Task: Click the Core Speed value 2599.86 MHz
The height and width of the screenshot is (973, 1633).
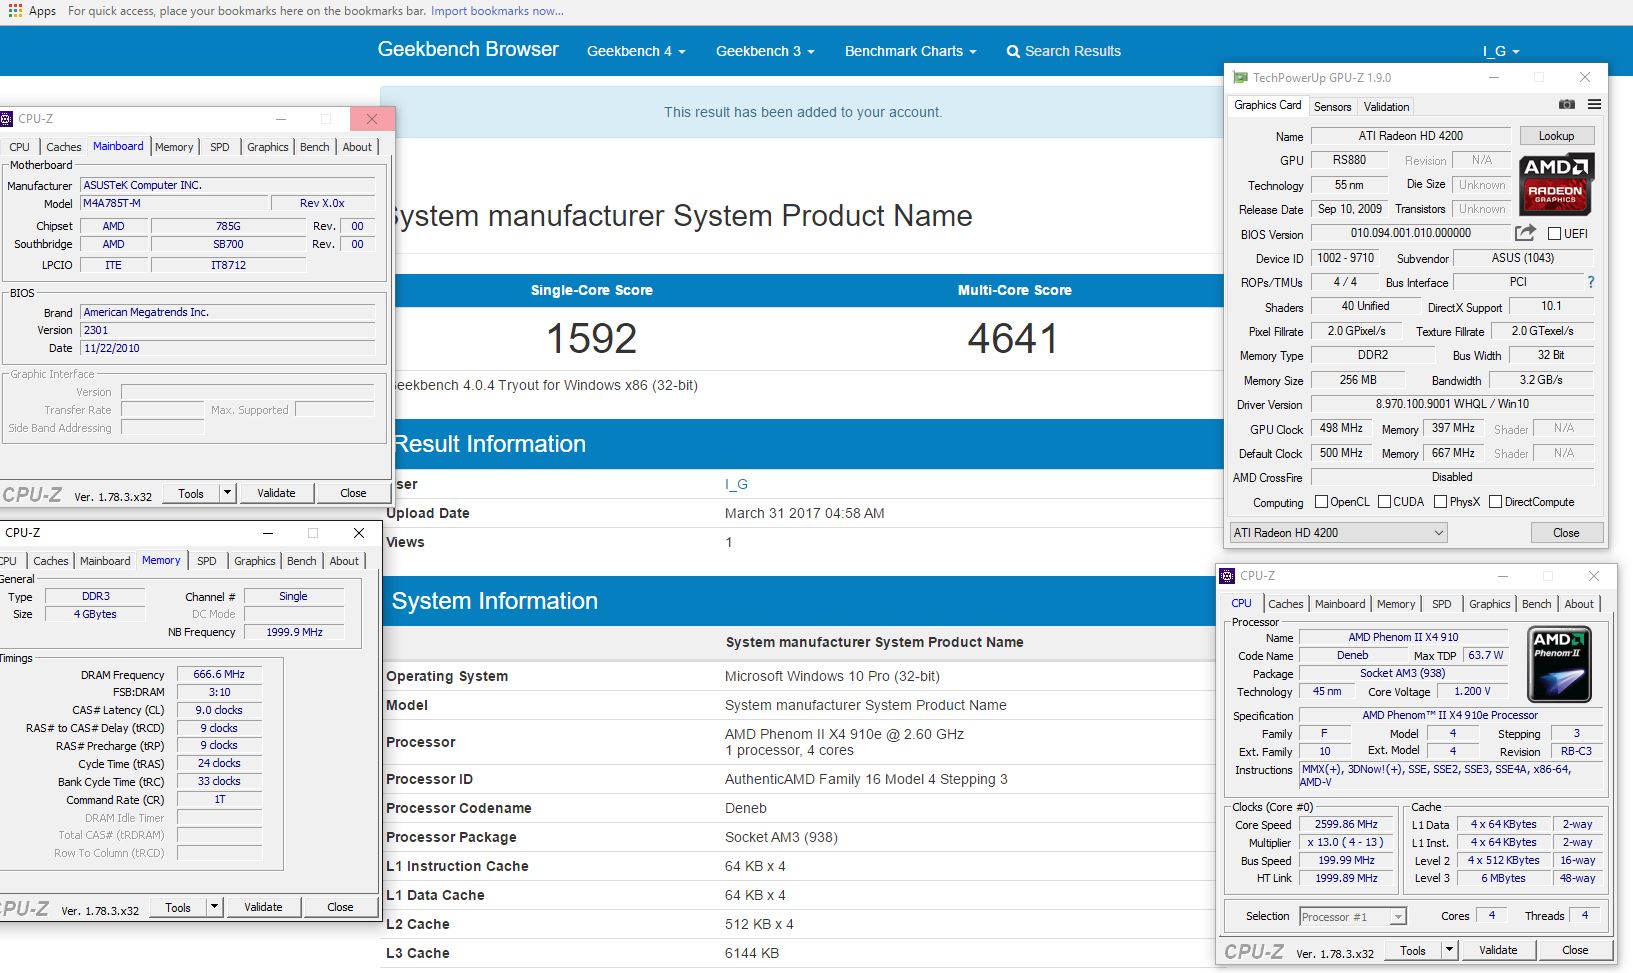Action: pyautogui.click(x=1346, y=824)
